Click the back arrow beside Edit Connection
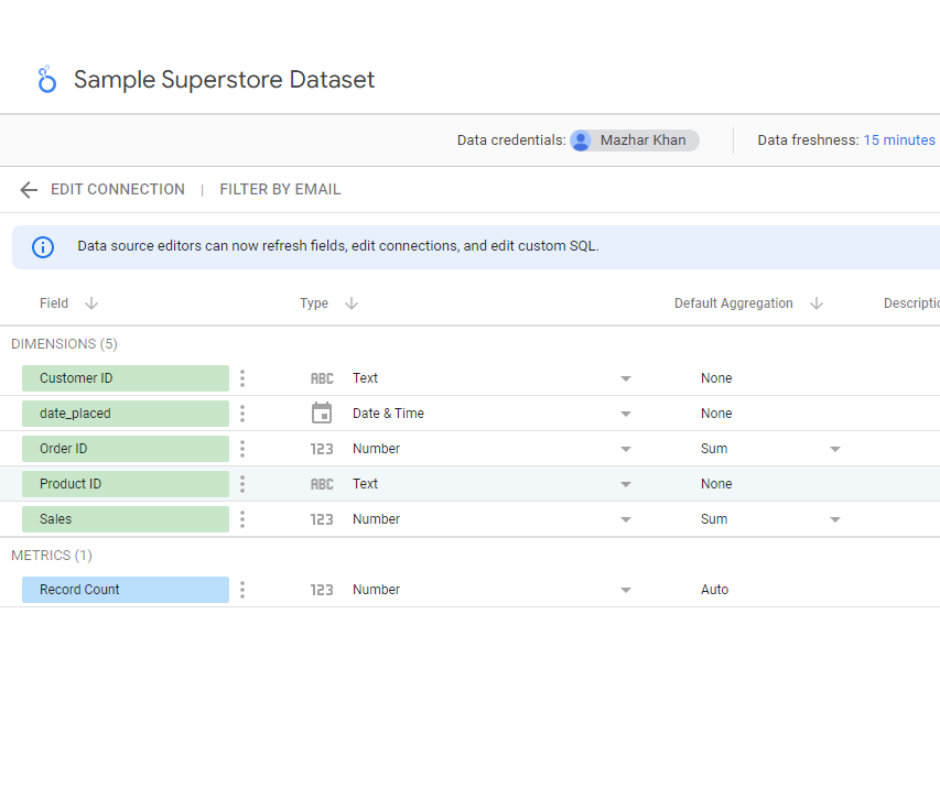The image size is (940, 788). click(x=28, y=190)
